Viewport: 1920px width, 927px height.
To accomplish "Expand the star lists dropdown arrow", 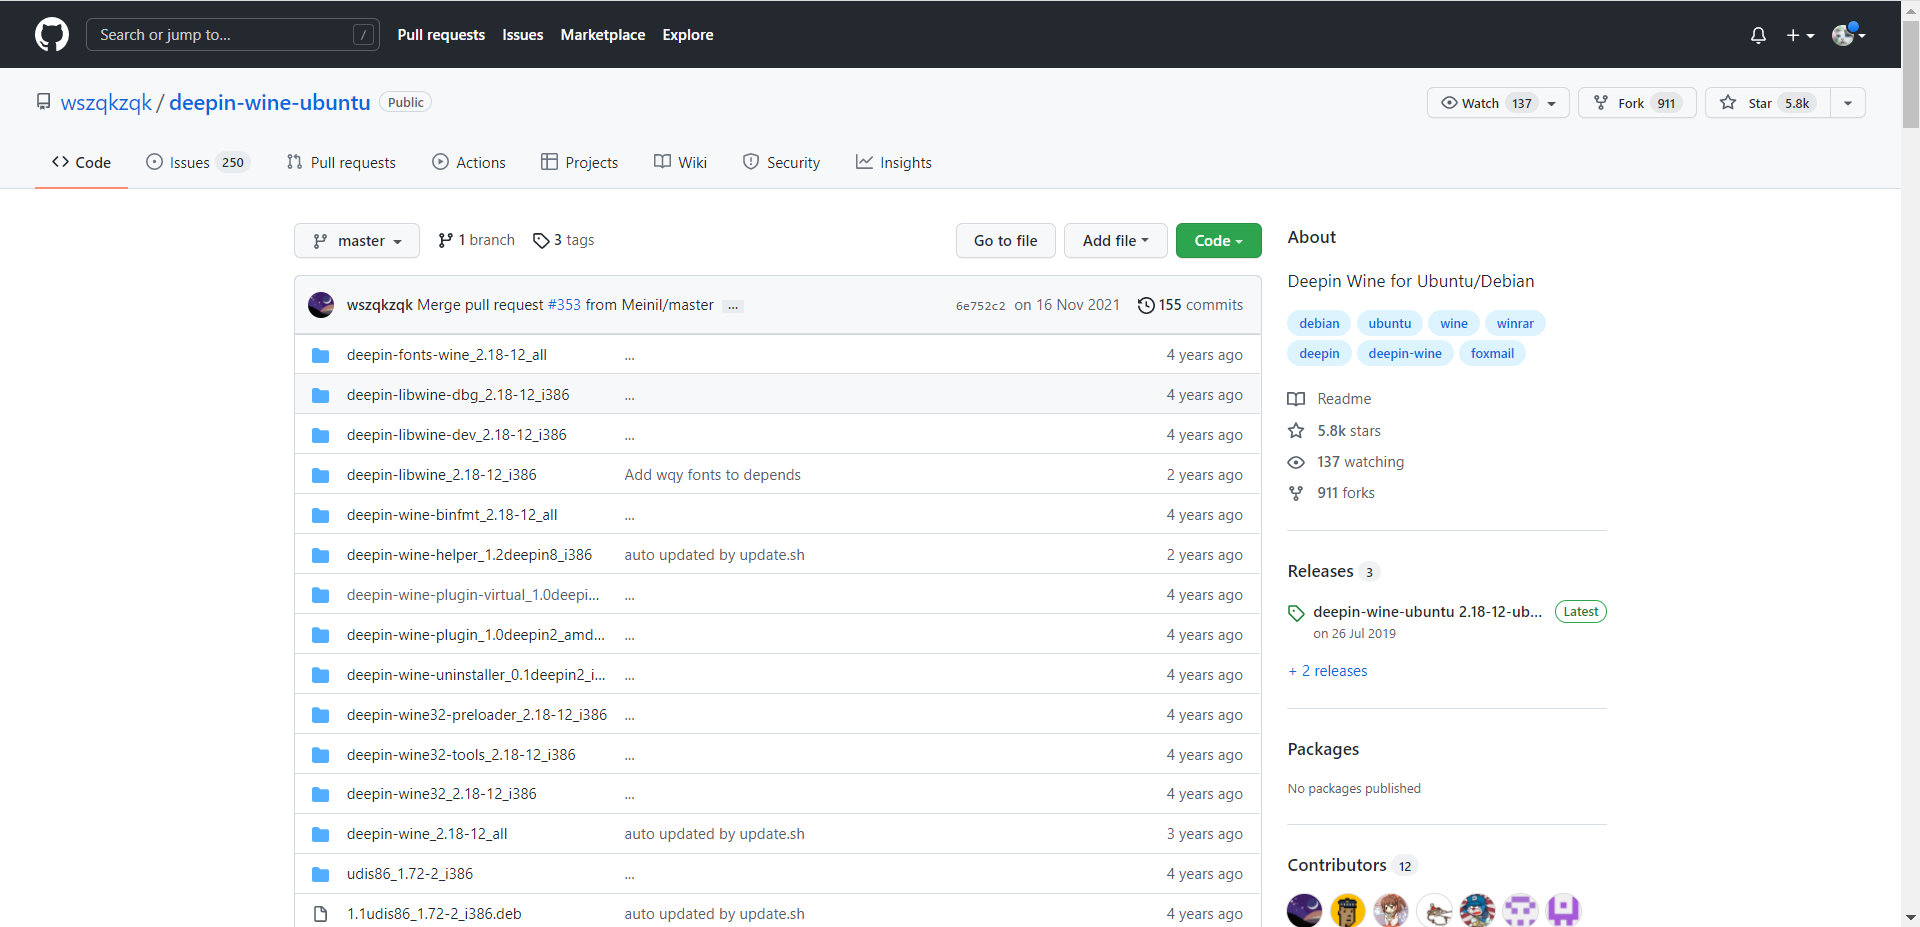I will click(x=1847, y=103).
